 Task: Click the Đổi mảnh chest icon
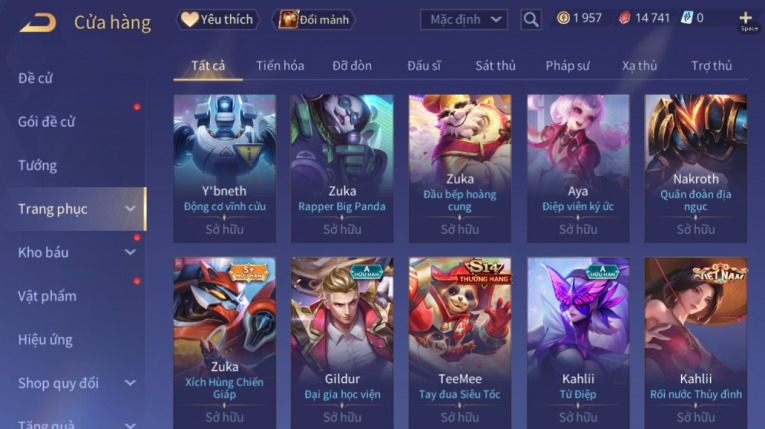coord(288,20)
